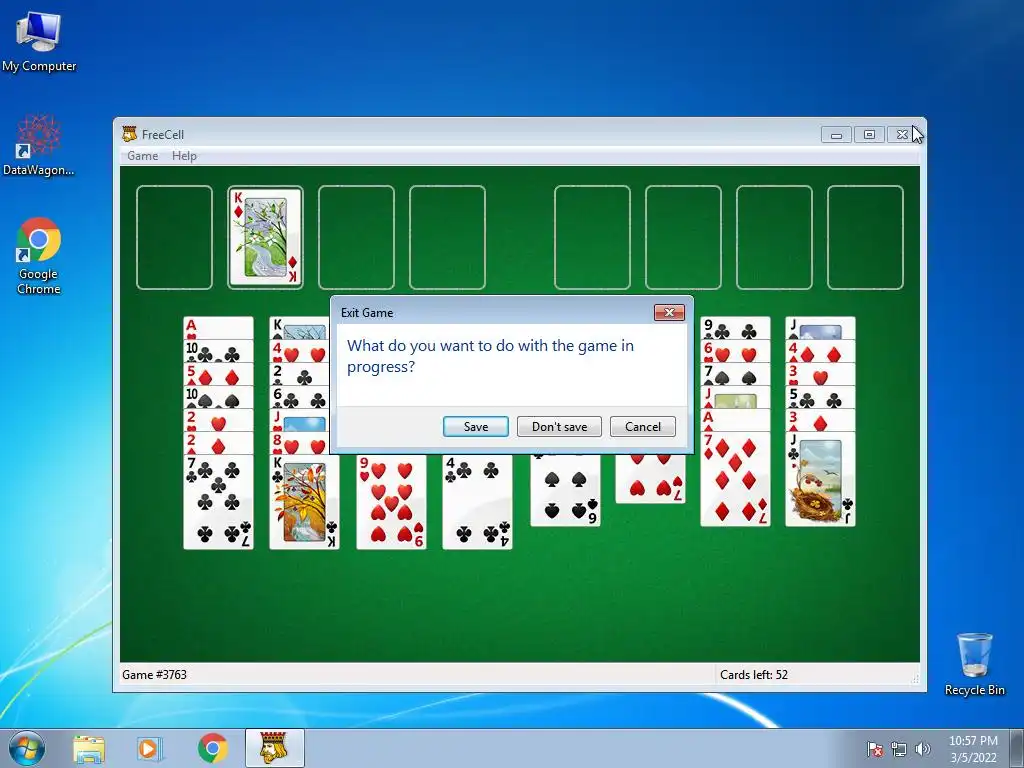This screenshot has height=768, width=1024.
Task: Open Google Chrome desktop shortcut
Action: tap(39, 256)
